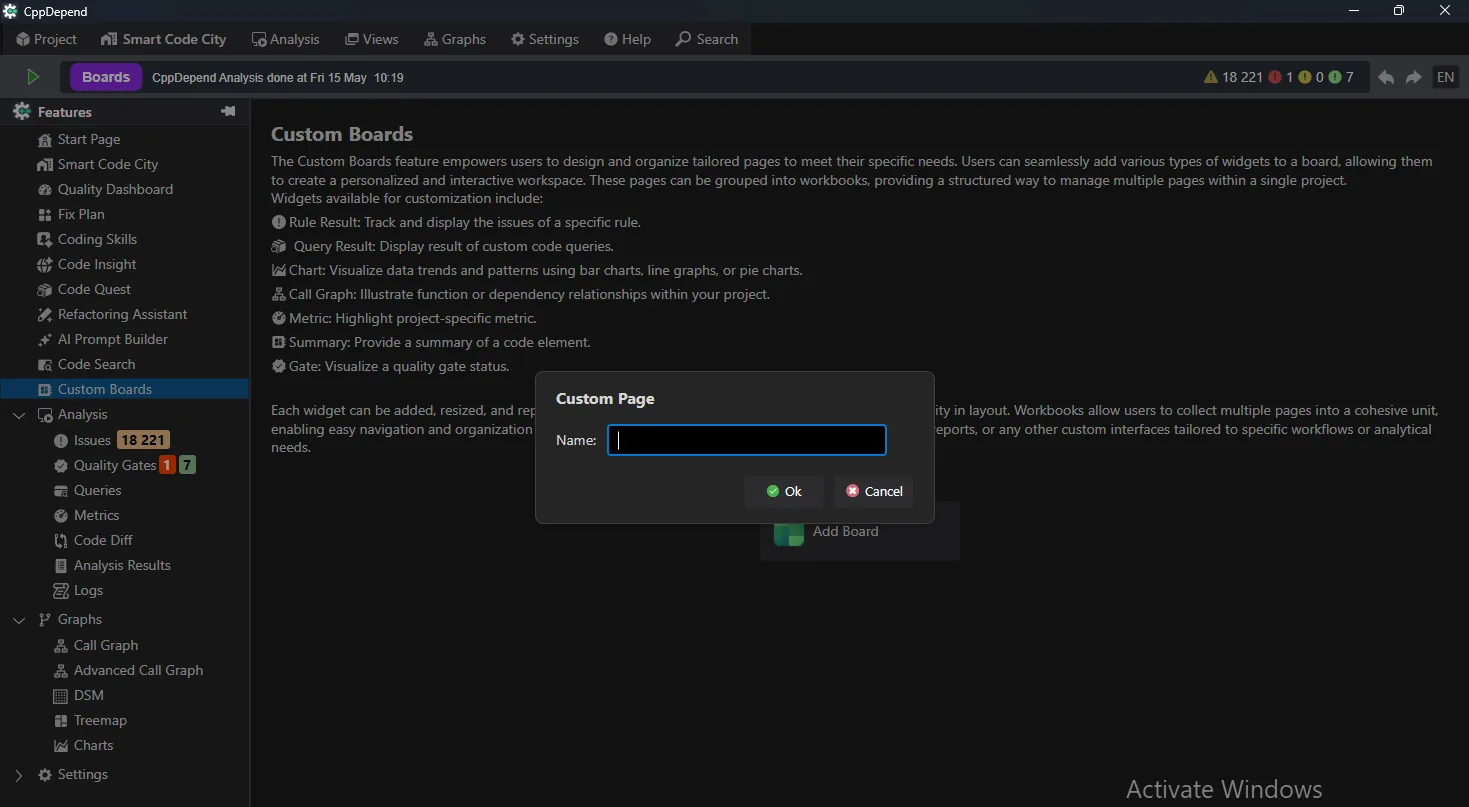The width and height of the screenshot is (1469, 807).
Task: Cancel the Custom Page dialog
Action: pyautogui.click(x=874, y=491)
